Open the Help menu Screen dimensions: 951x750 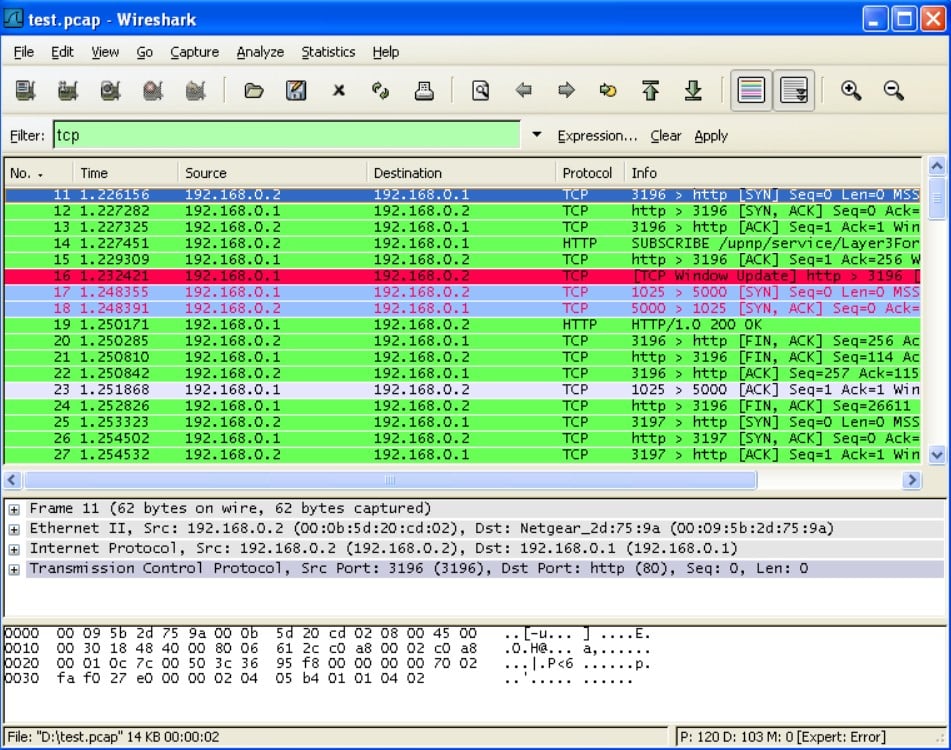point(386,52)
